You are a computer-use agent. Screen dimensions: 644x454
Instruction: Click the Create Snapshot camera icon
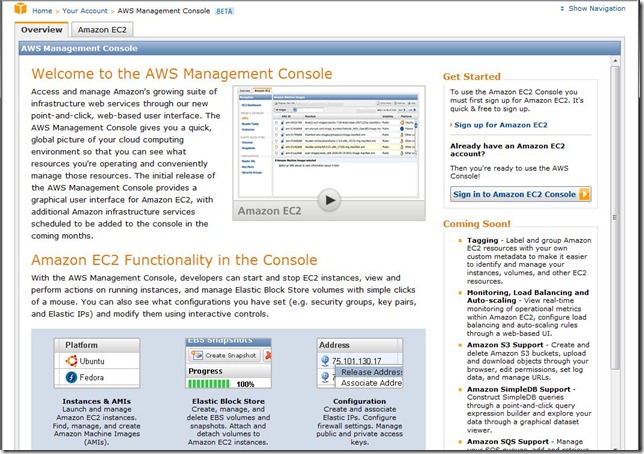pos(197,355)
